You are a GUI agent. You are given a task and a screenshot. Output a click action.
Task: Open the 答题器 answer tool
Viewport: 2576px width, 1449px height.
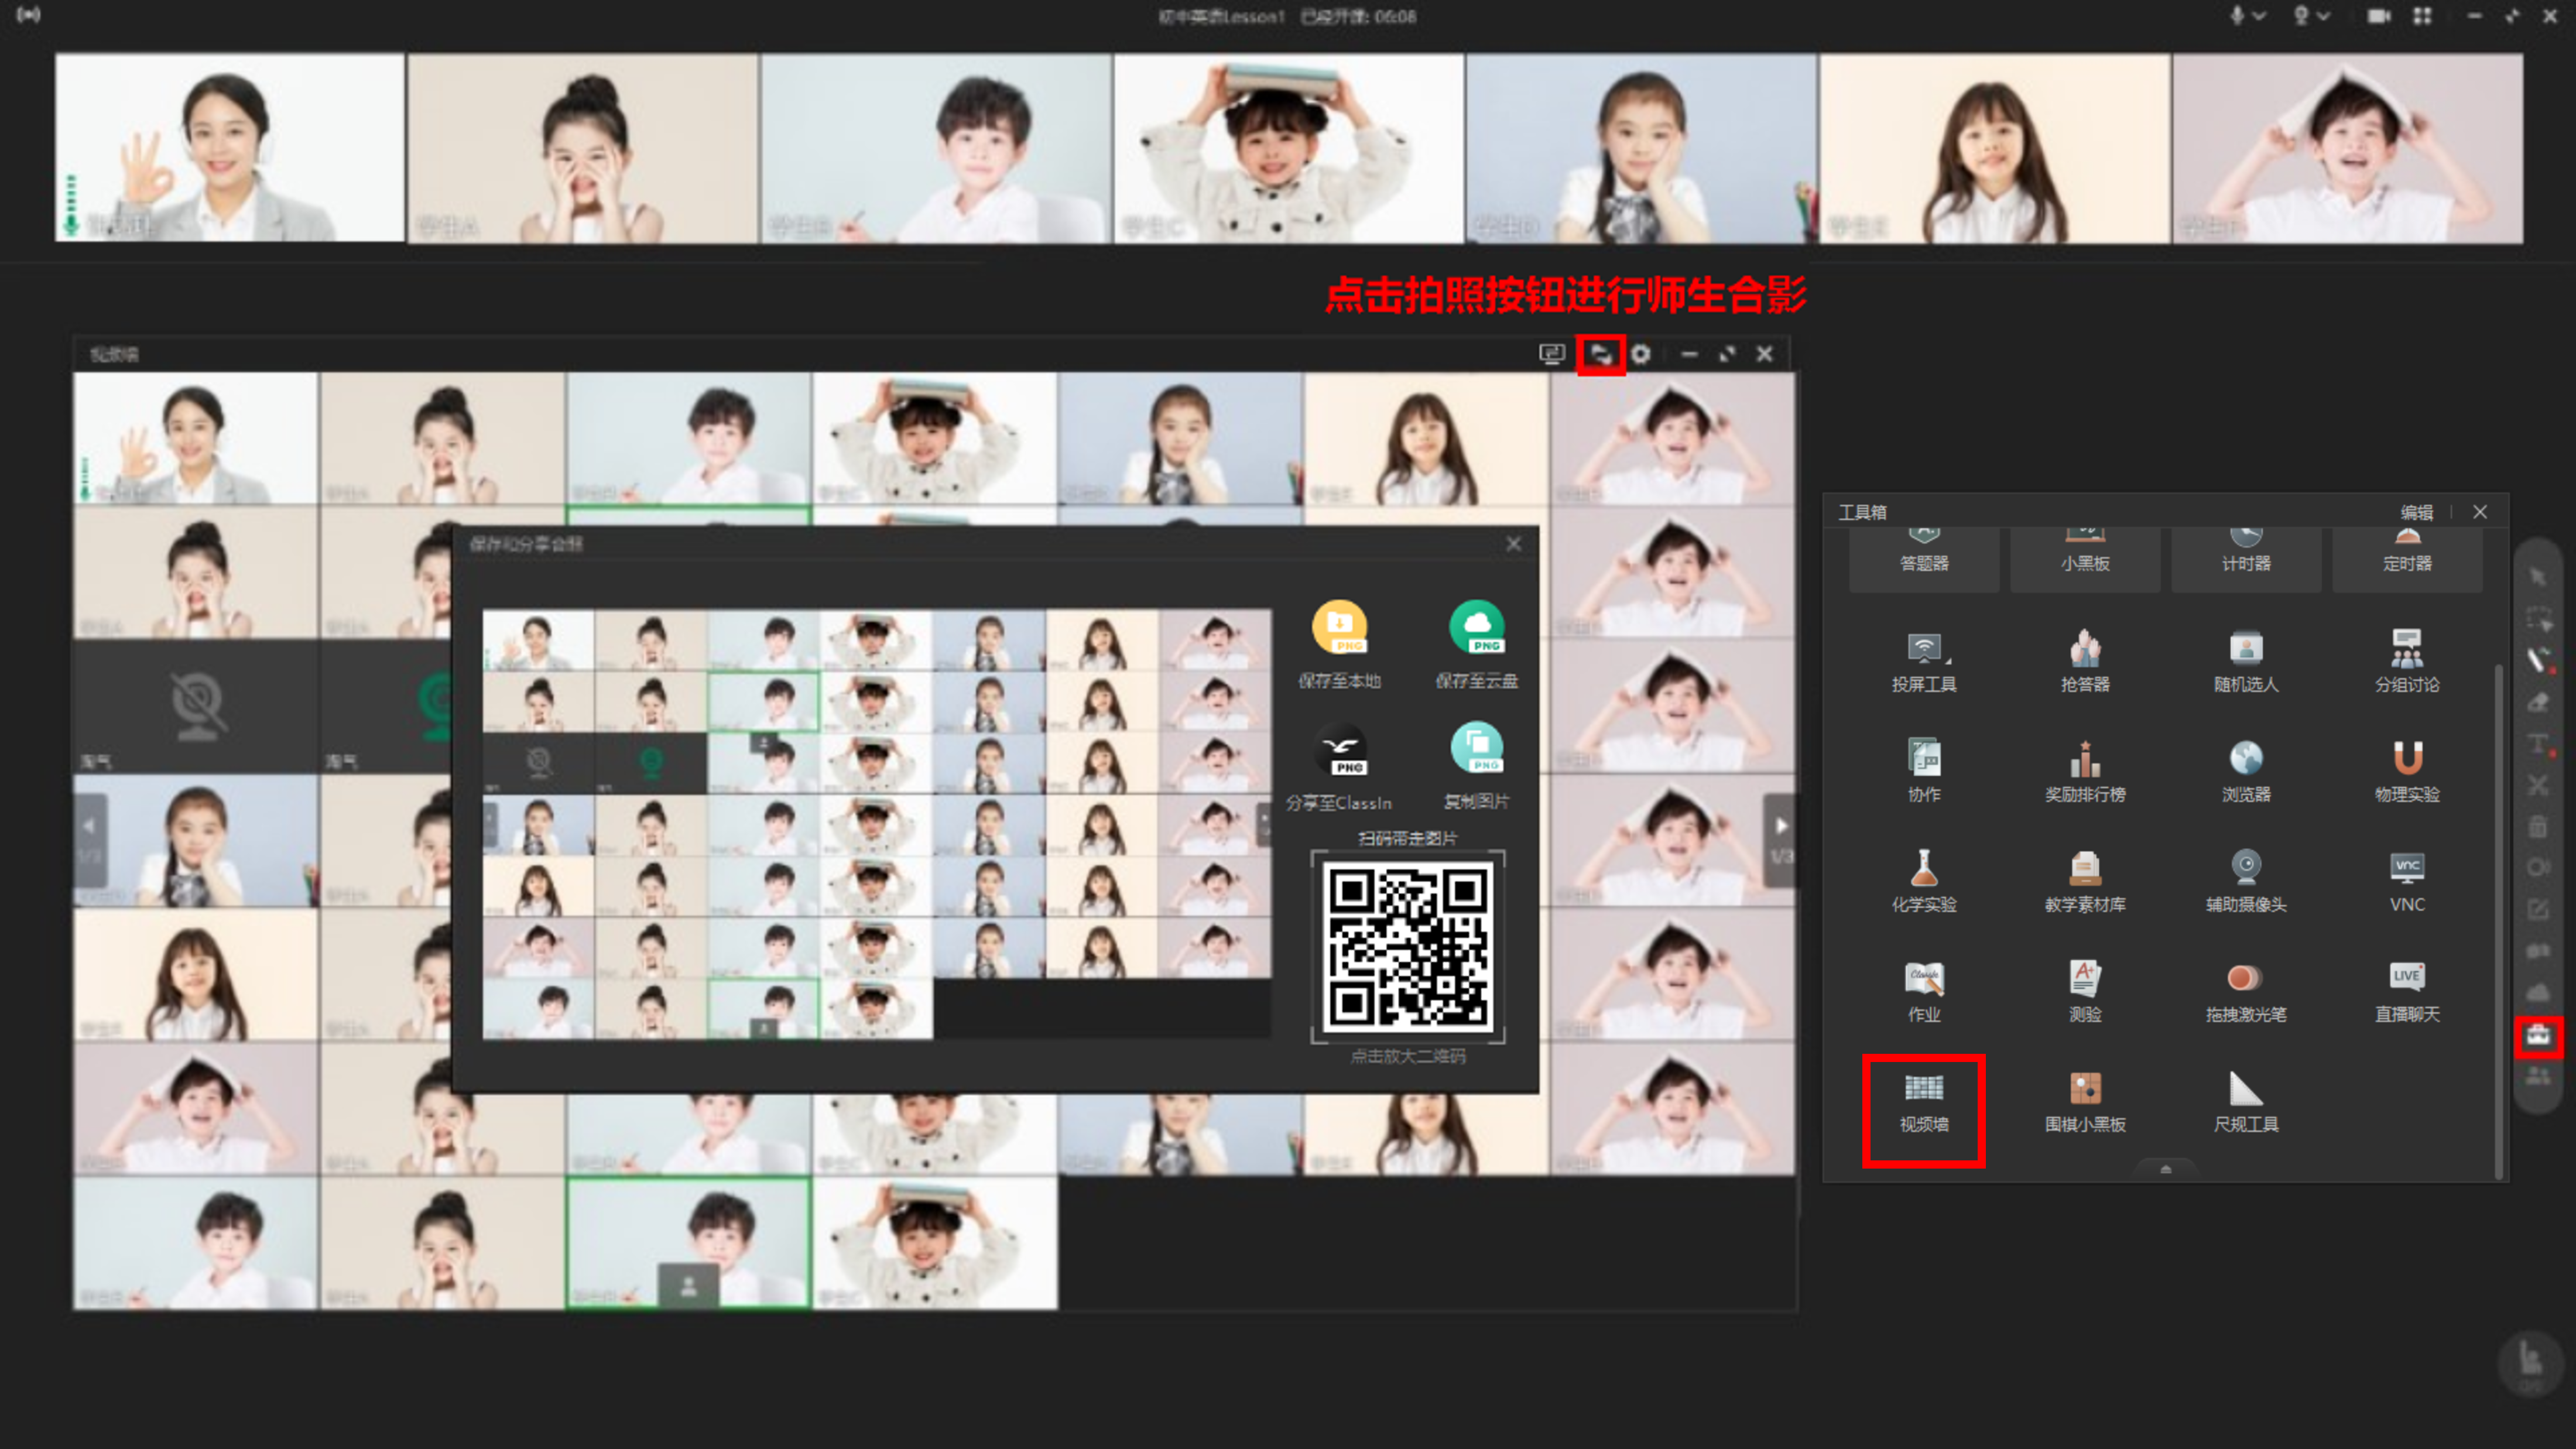pos(1923,560)
